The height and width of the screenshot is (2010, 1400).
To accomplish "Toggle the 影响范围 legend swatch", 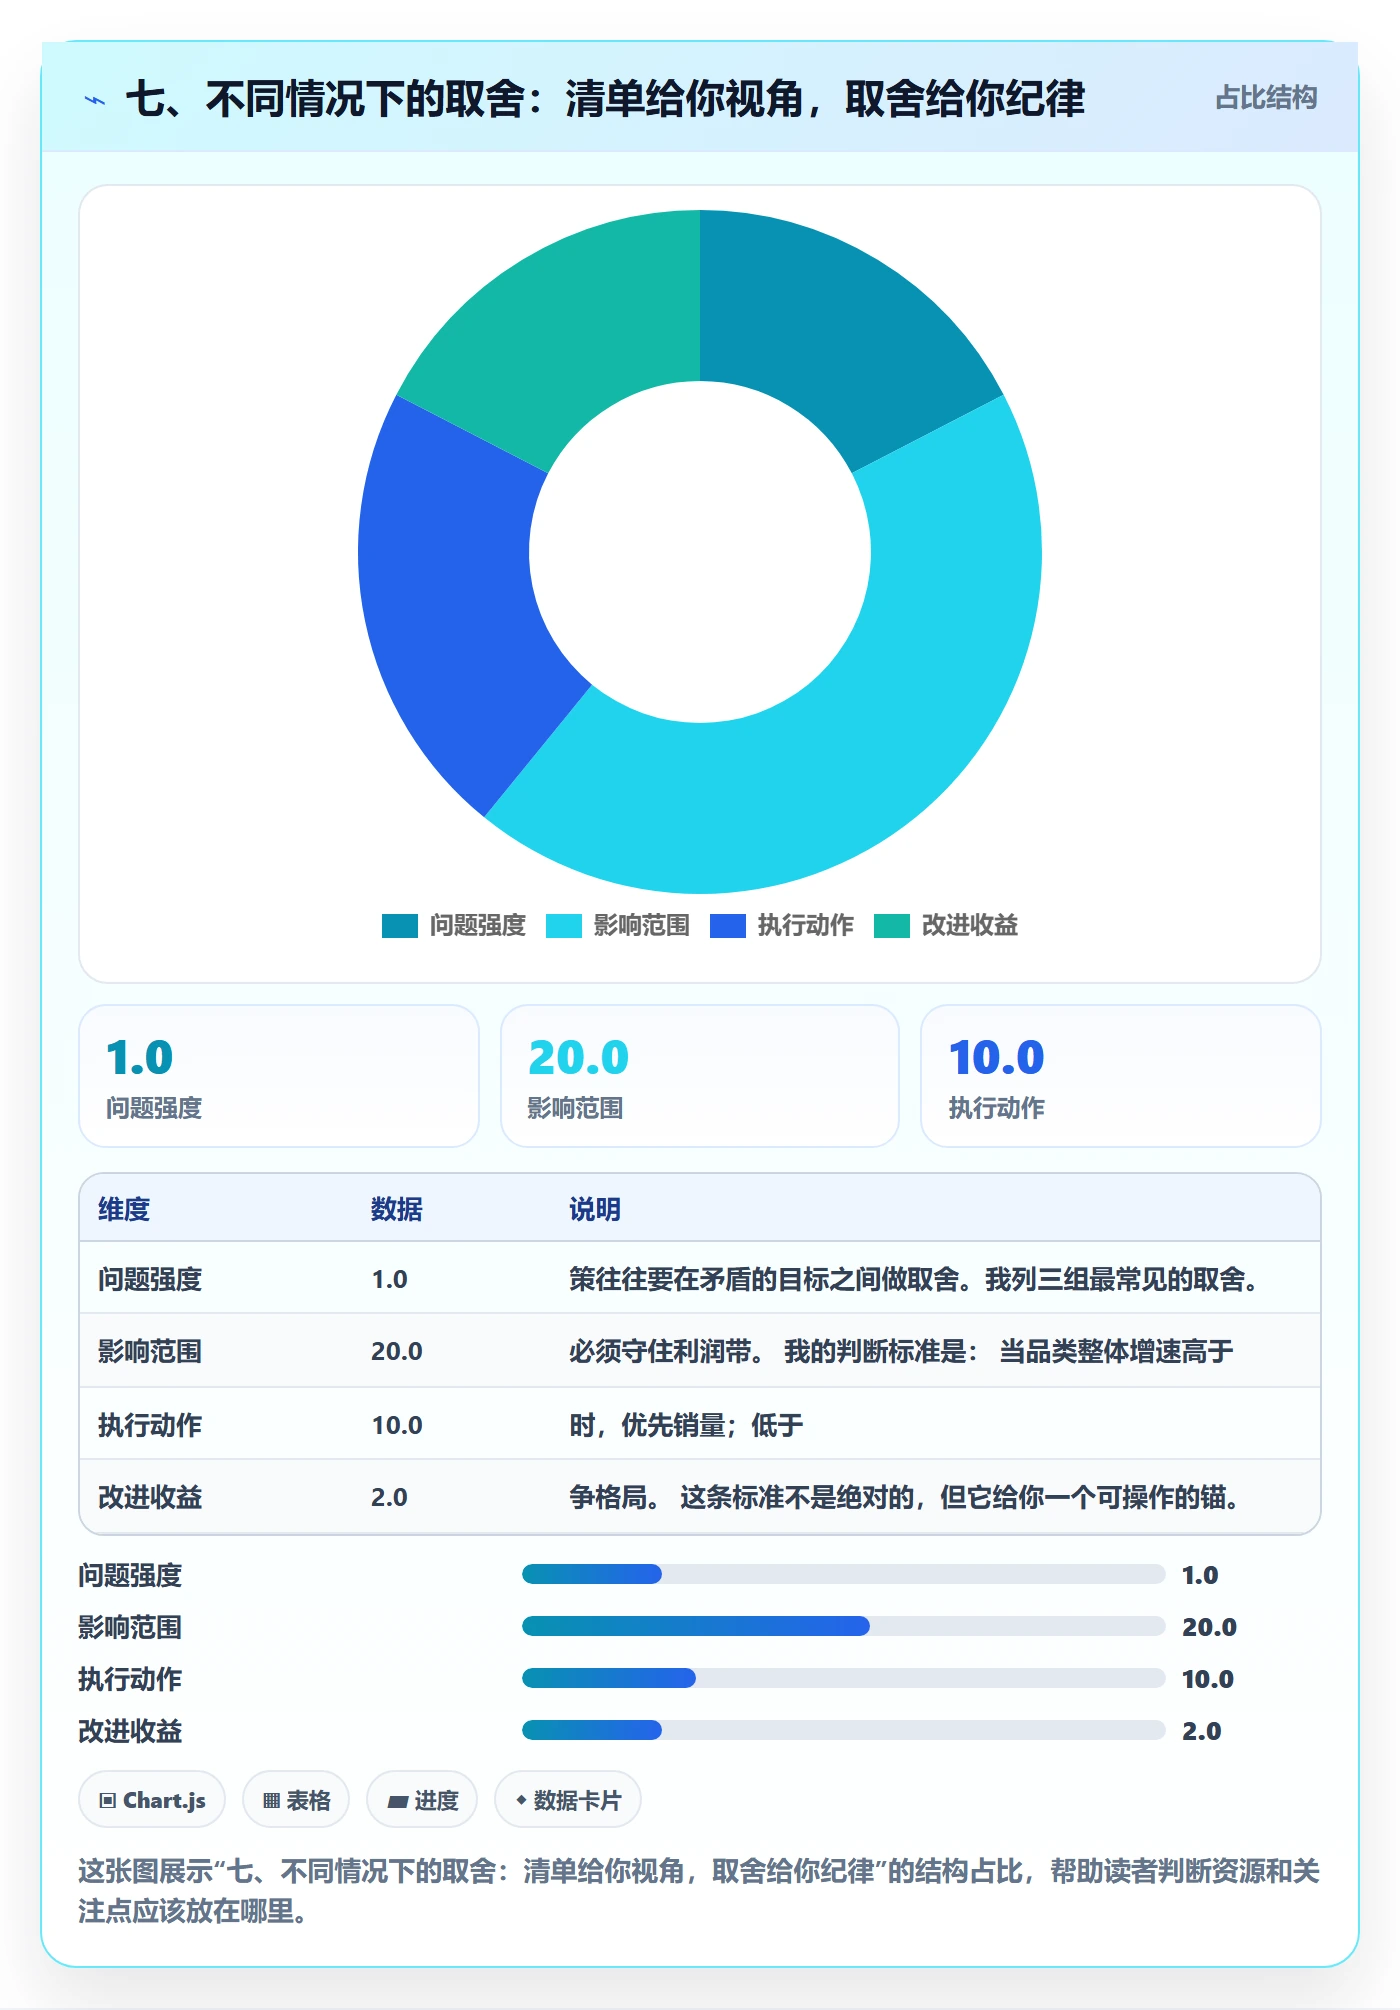I will tap(563, 926).
